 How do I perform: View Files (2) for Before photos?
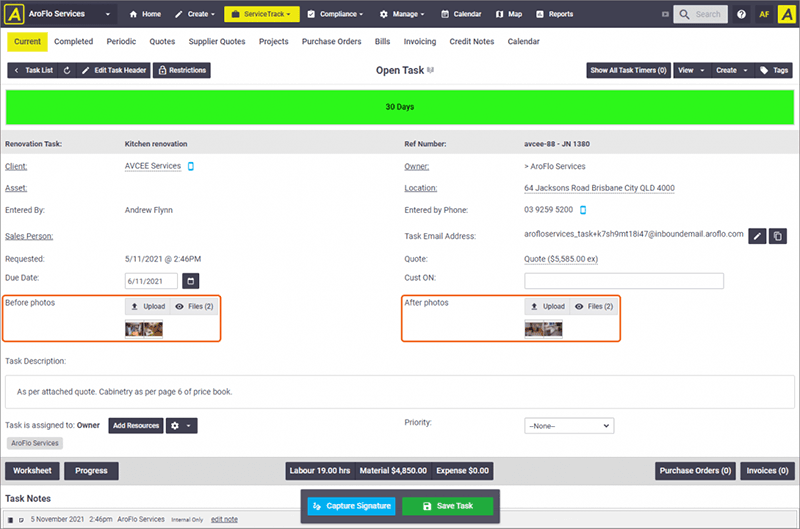(194, 307)
